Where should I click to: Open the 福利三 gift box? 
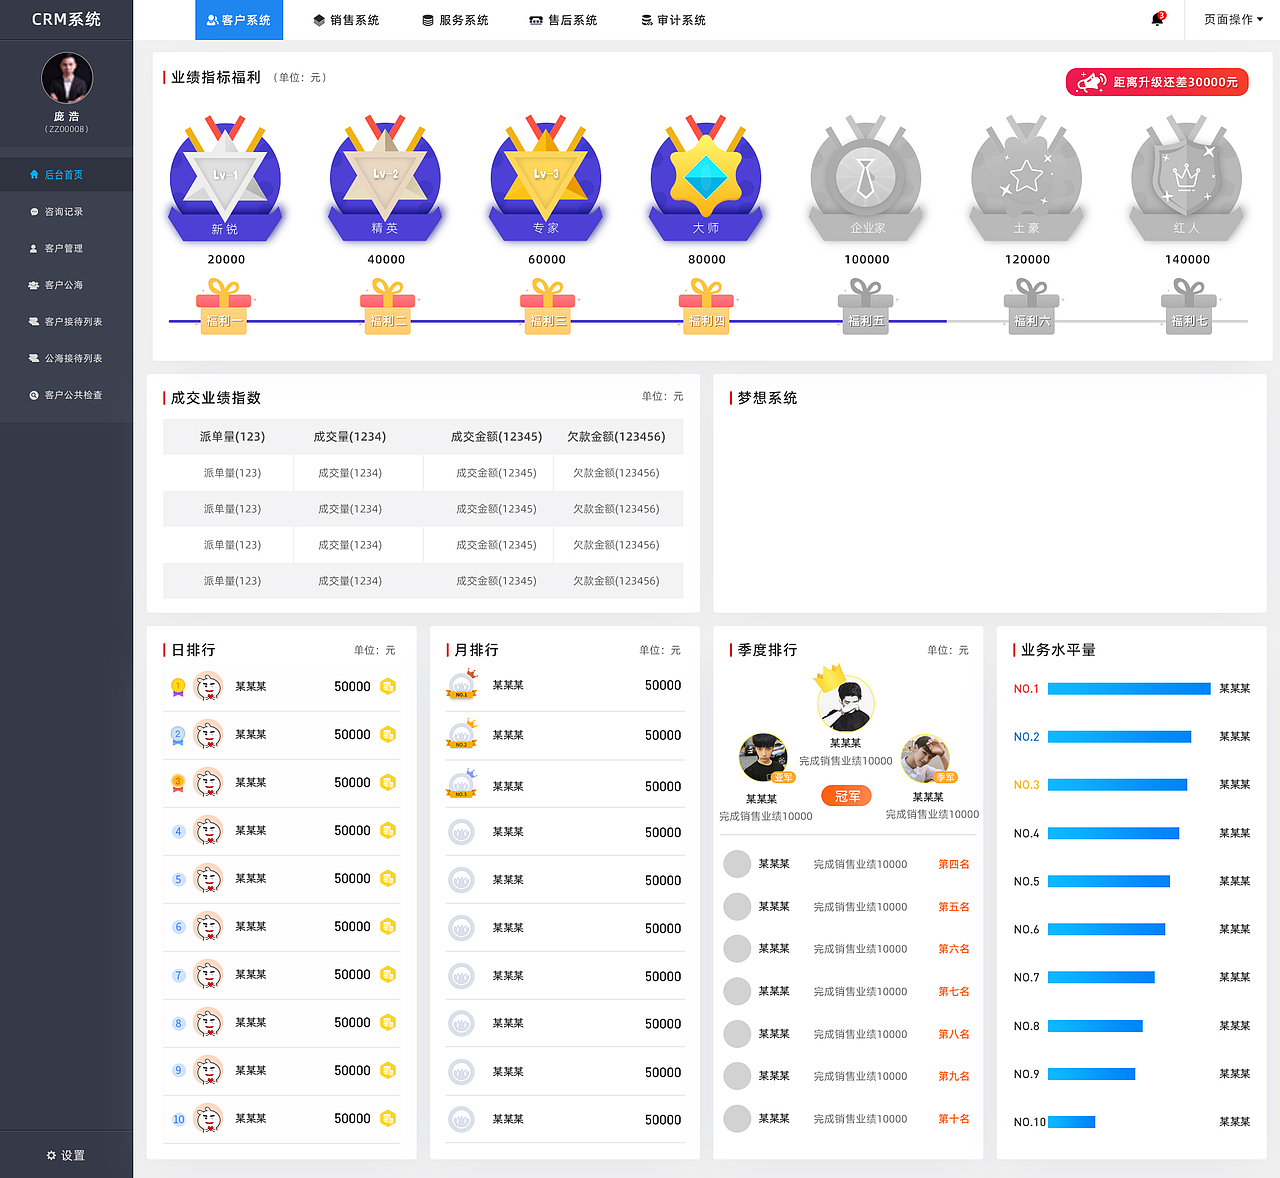[x=548, y=308]
